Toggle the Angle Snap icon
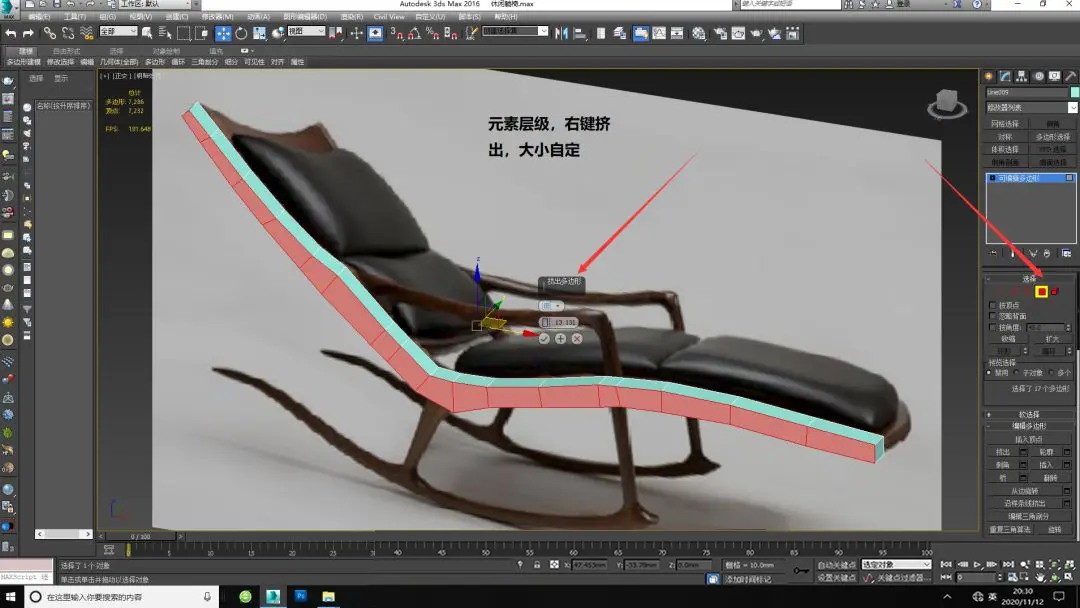Viewport: 1080px width, 608px height. pos(415,32)
